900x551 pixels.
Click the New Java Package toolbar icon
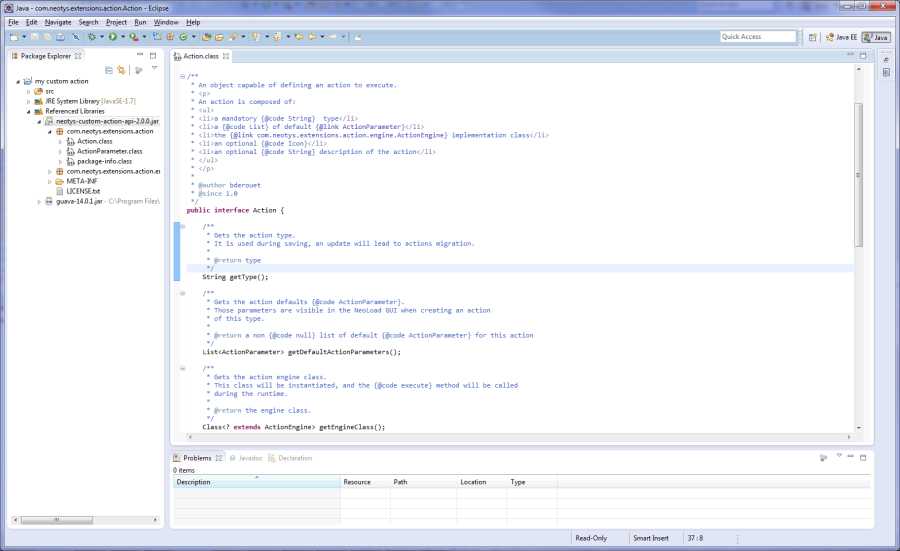171,37
